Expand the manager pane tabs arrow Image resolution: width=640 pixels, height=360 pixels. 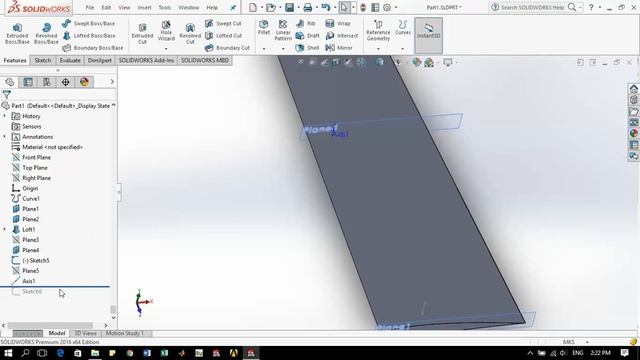coord(112,82)
